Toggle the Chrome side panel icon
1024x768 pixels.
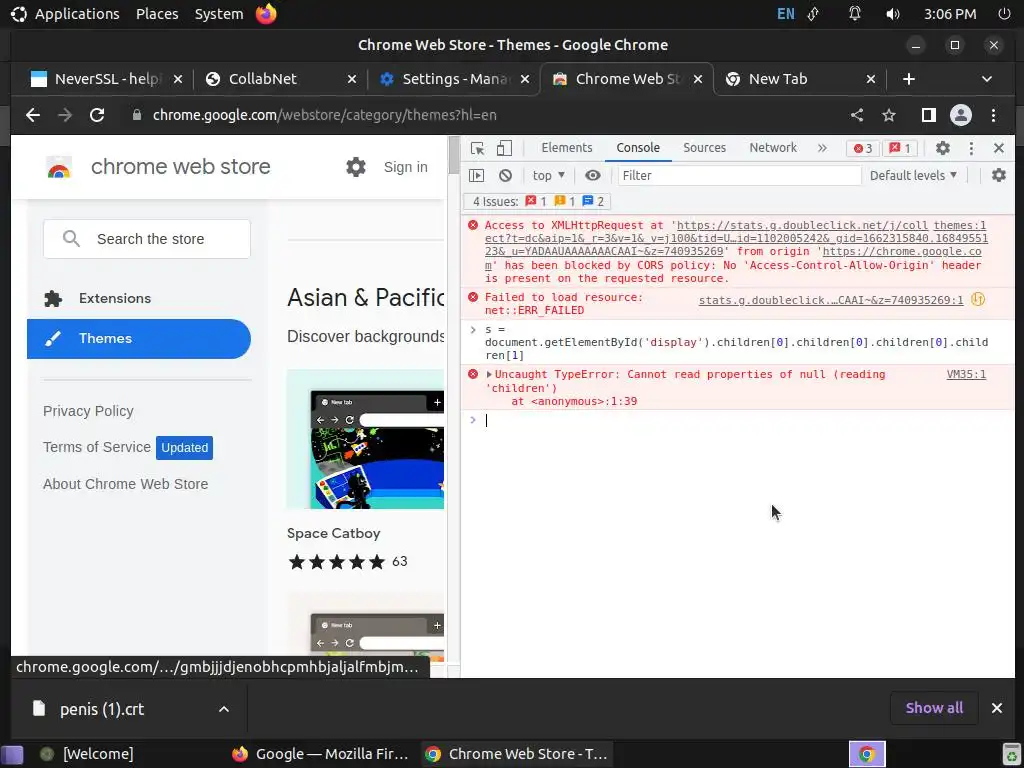[x=928, y=115]
